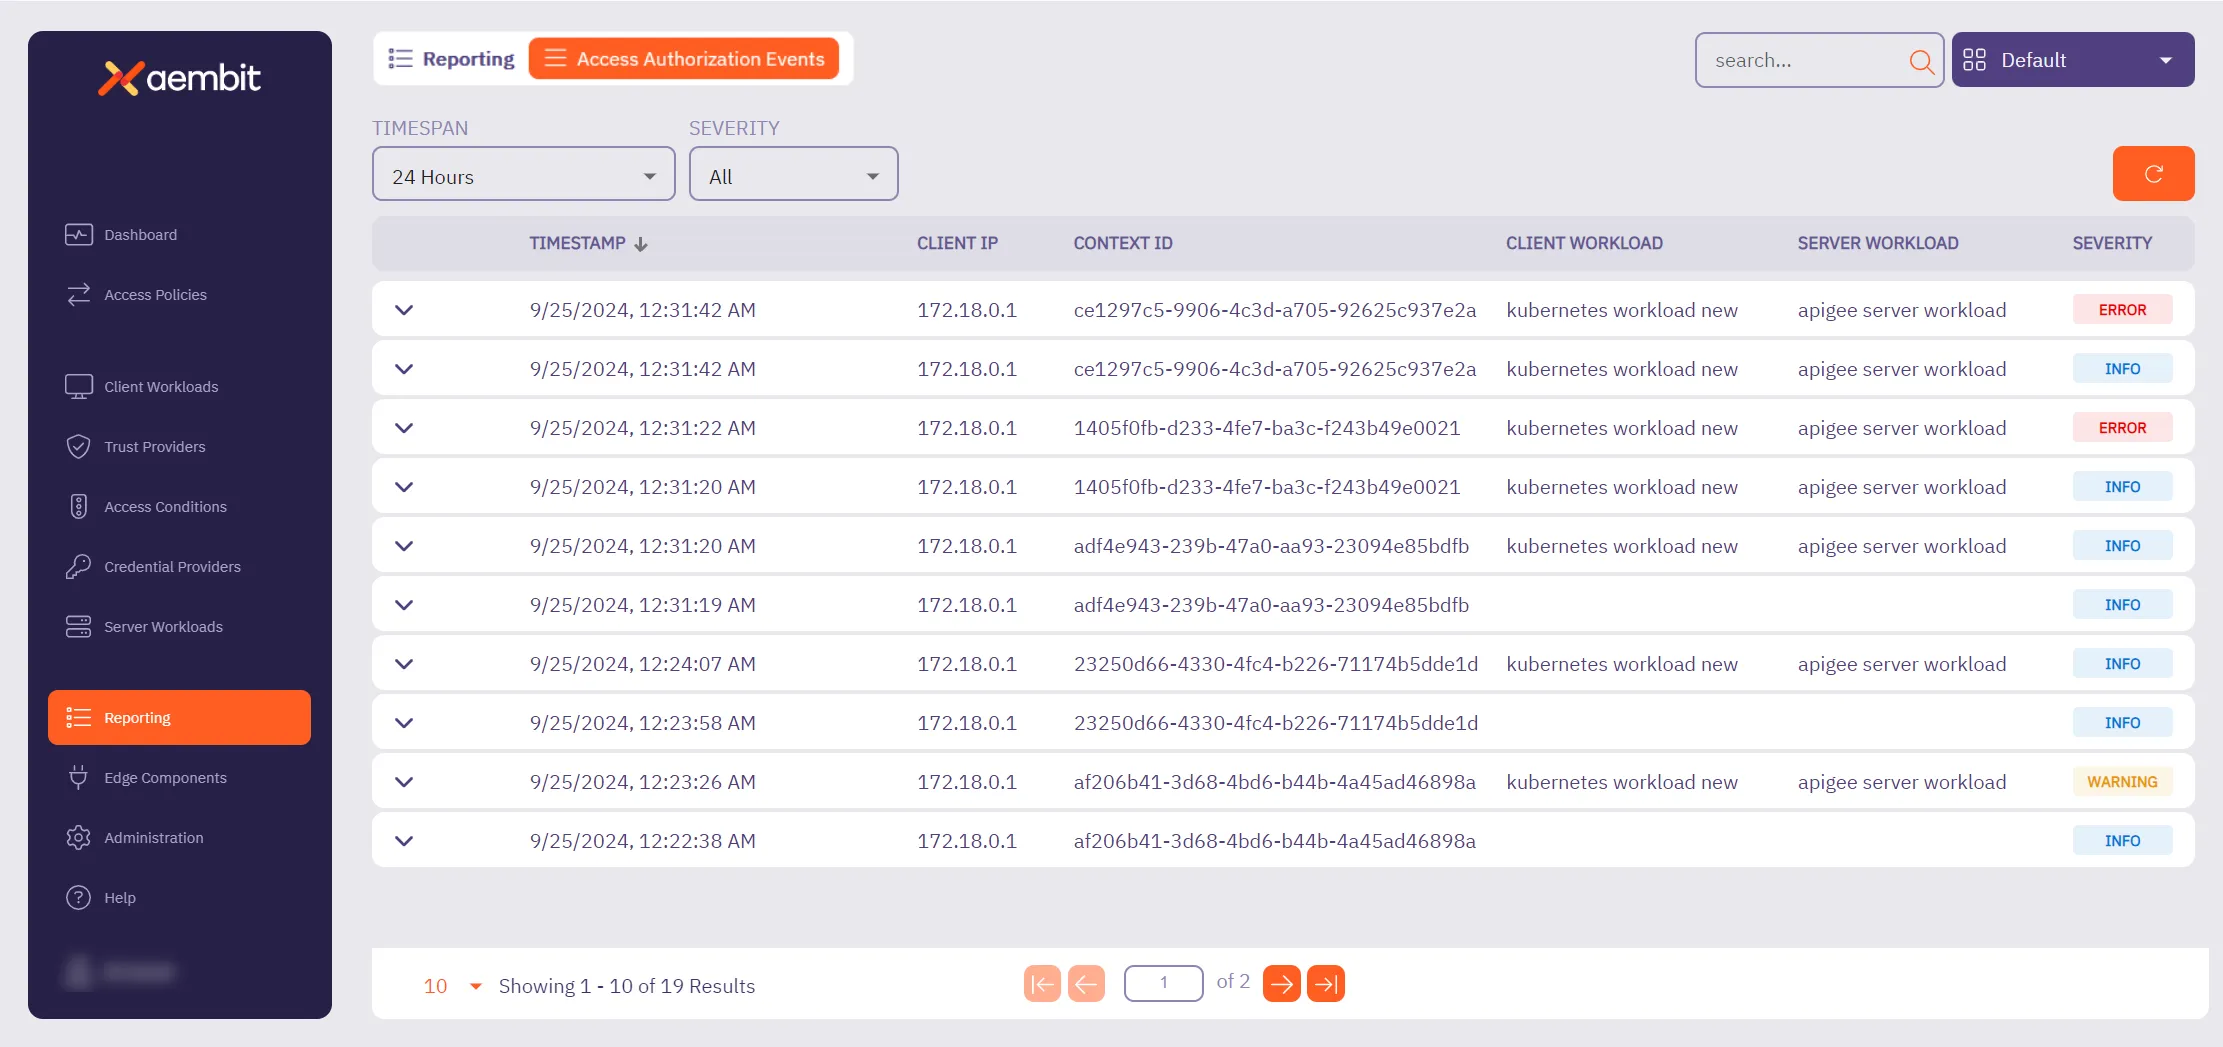The width and height of the screenshot is (2223, 1047).
Task: Click the Severity column header
Action: click(2112, 243)
